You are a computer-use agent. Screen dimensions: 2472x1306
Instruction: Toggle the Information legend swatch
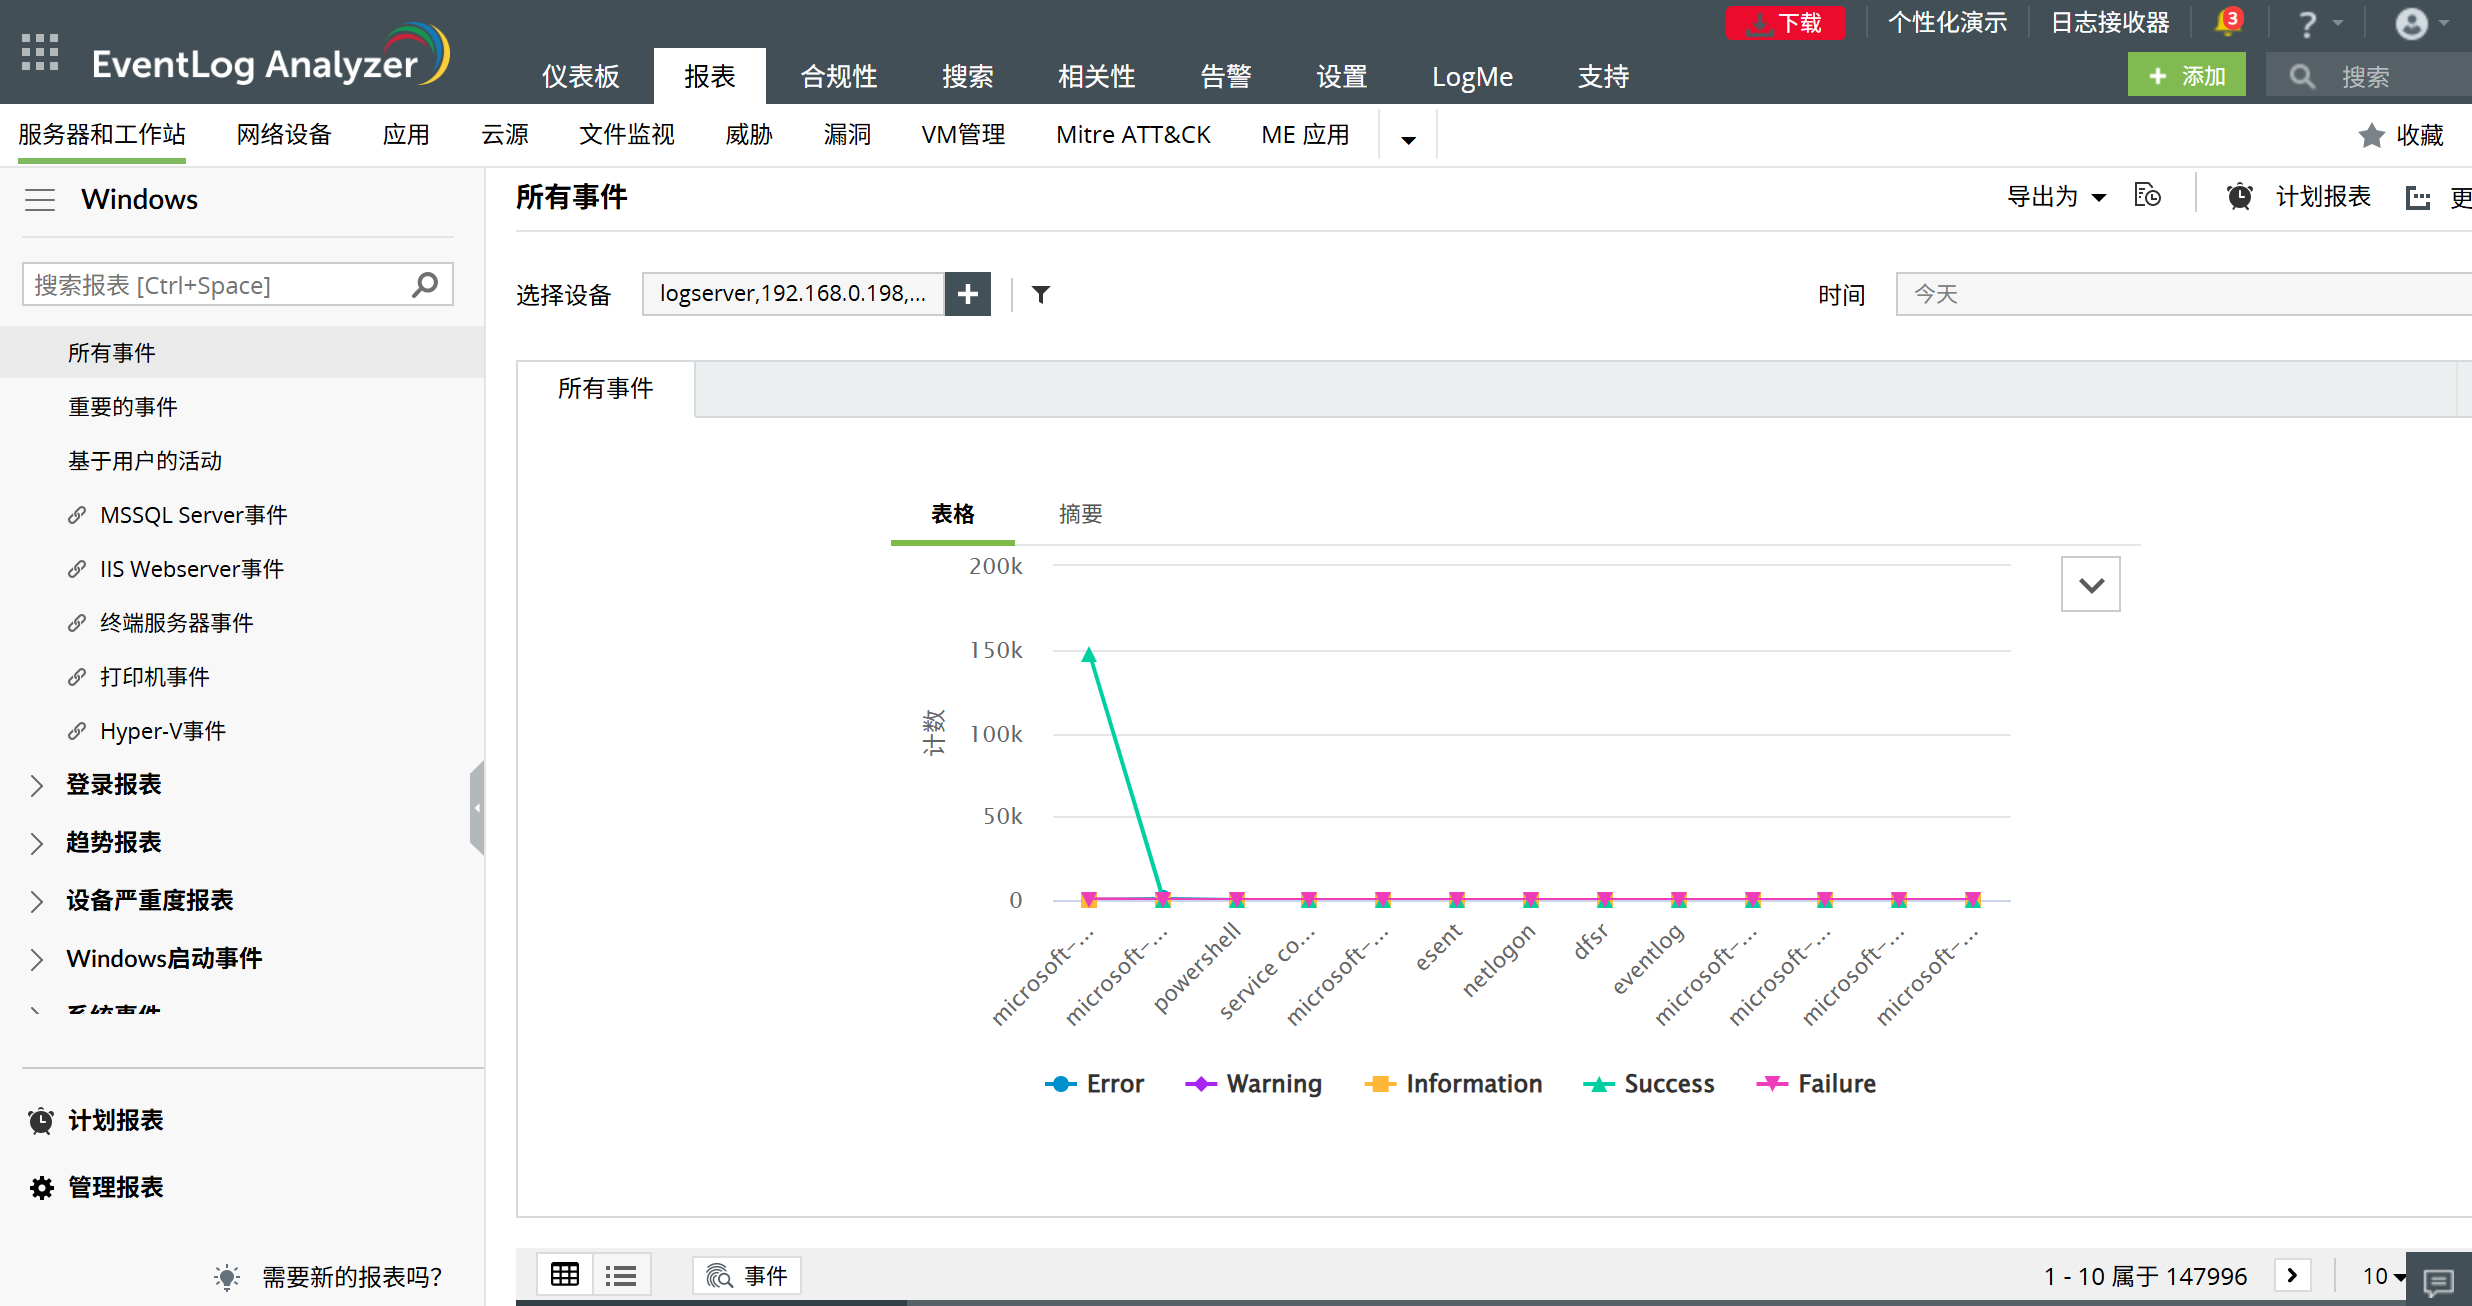point(1380,1084)
